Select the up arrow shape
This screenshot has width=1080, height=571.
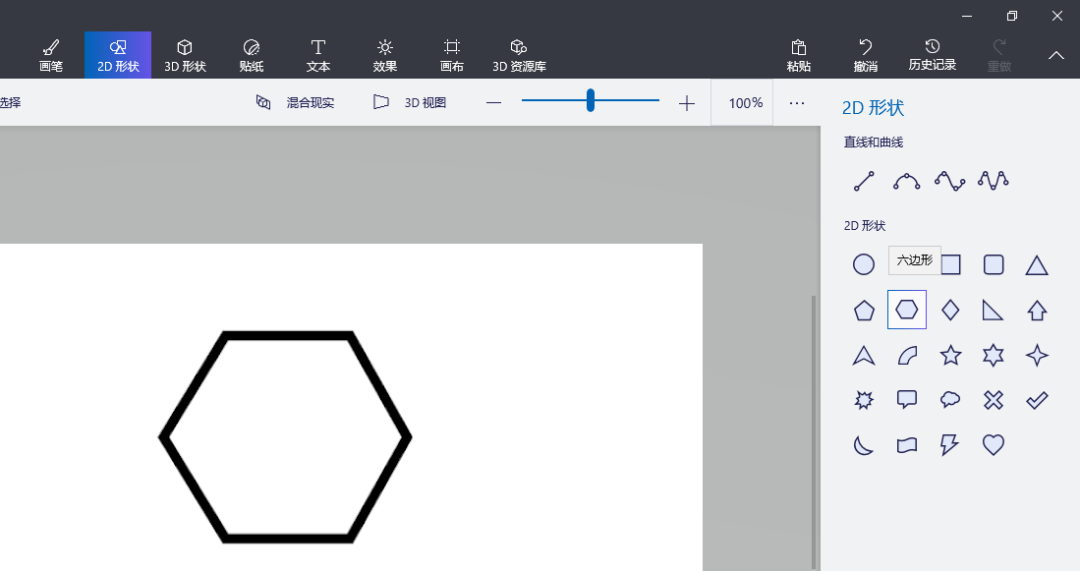(x=1037, y=311)
